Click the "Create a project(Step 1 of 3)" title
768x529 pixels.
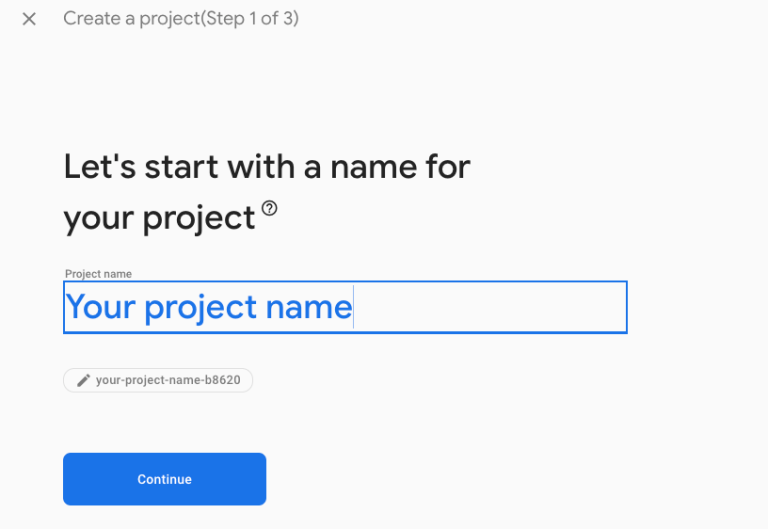coord(180,19)
